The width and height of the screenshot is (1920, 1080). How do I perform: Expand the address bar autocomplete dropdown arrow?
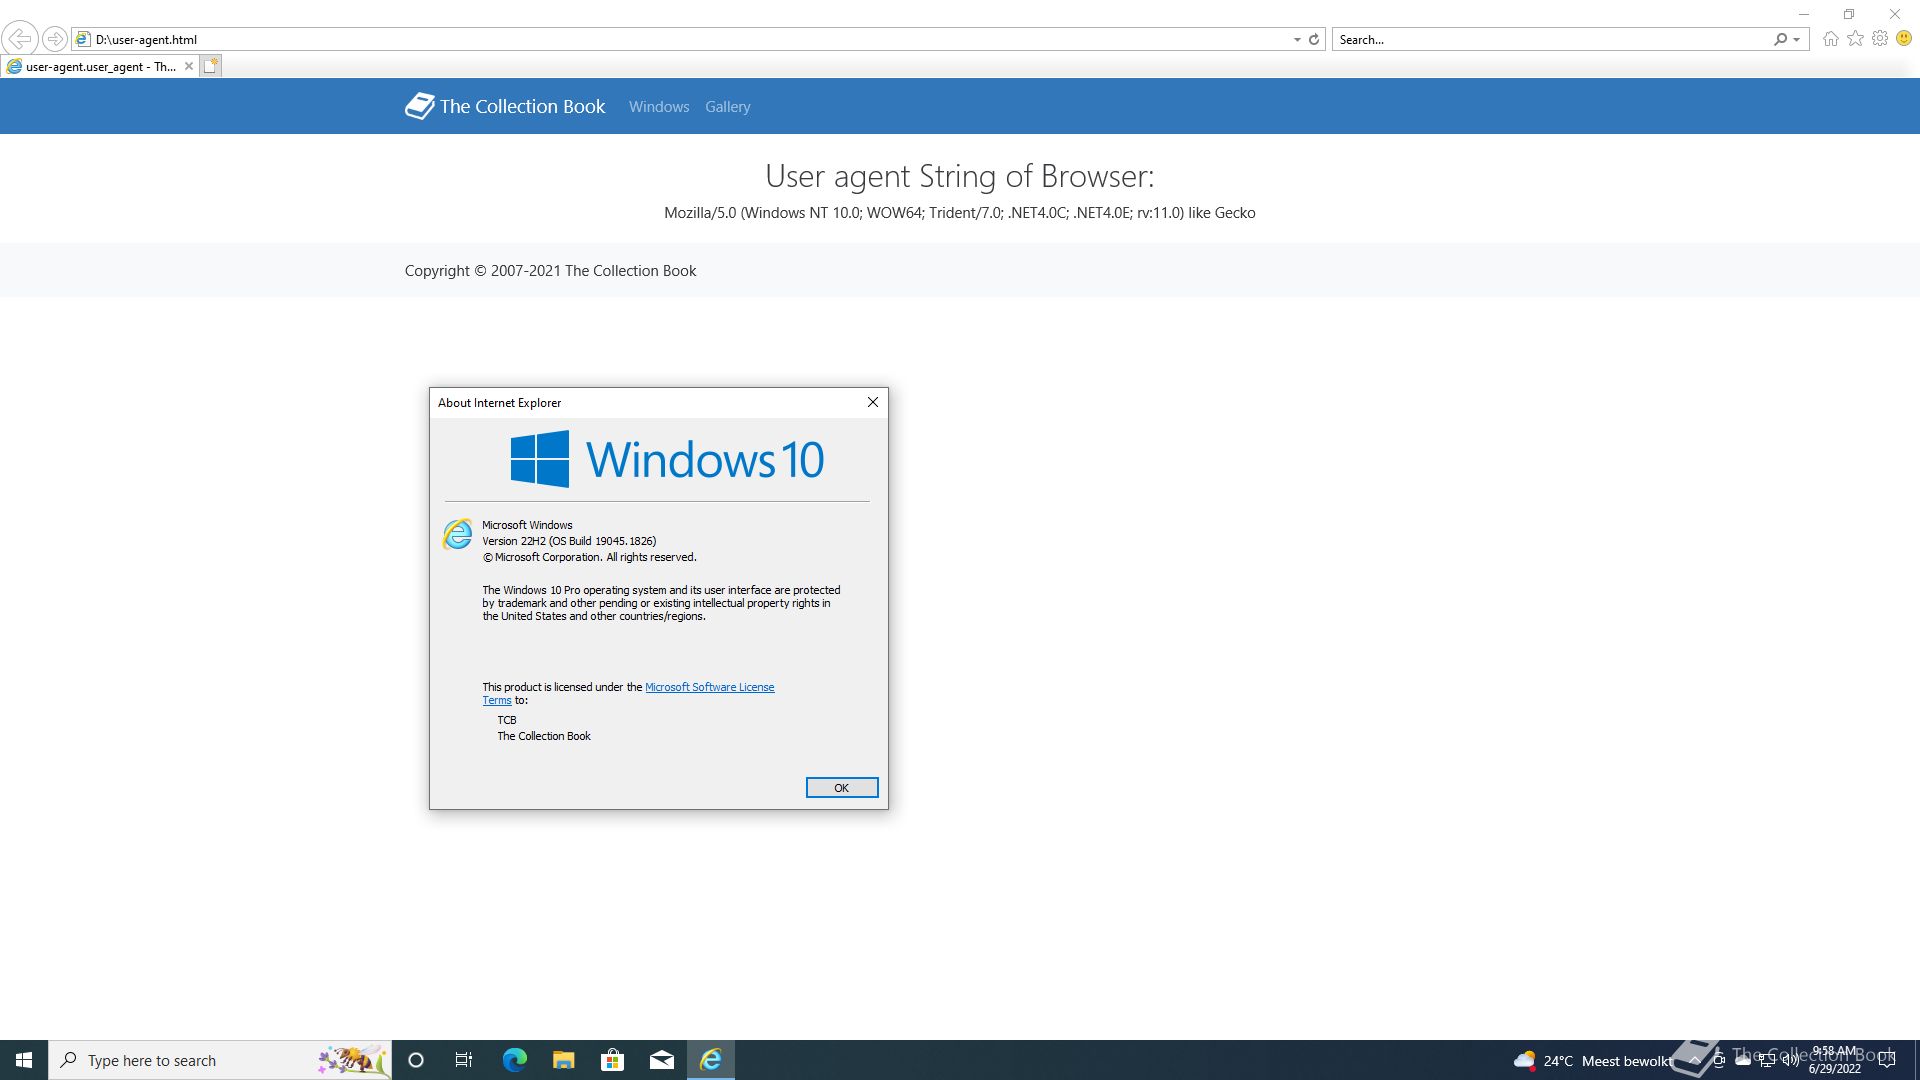(x=1297, y=40)
